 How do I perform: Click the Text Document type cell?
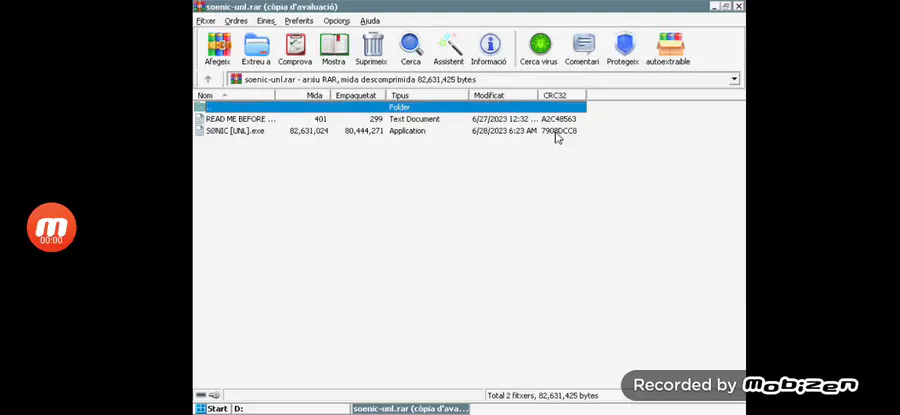coord(414,119)
